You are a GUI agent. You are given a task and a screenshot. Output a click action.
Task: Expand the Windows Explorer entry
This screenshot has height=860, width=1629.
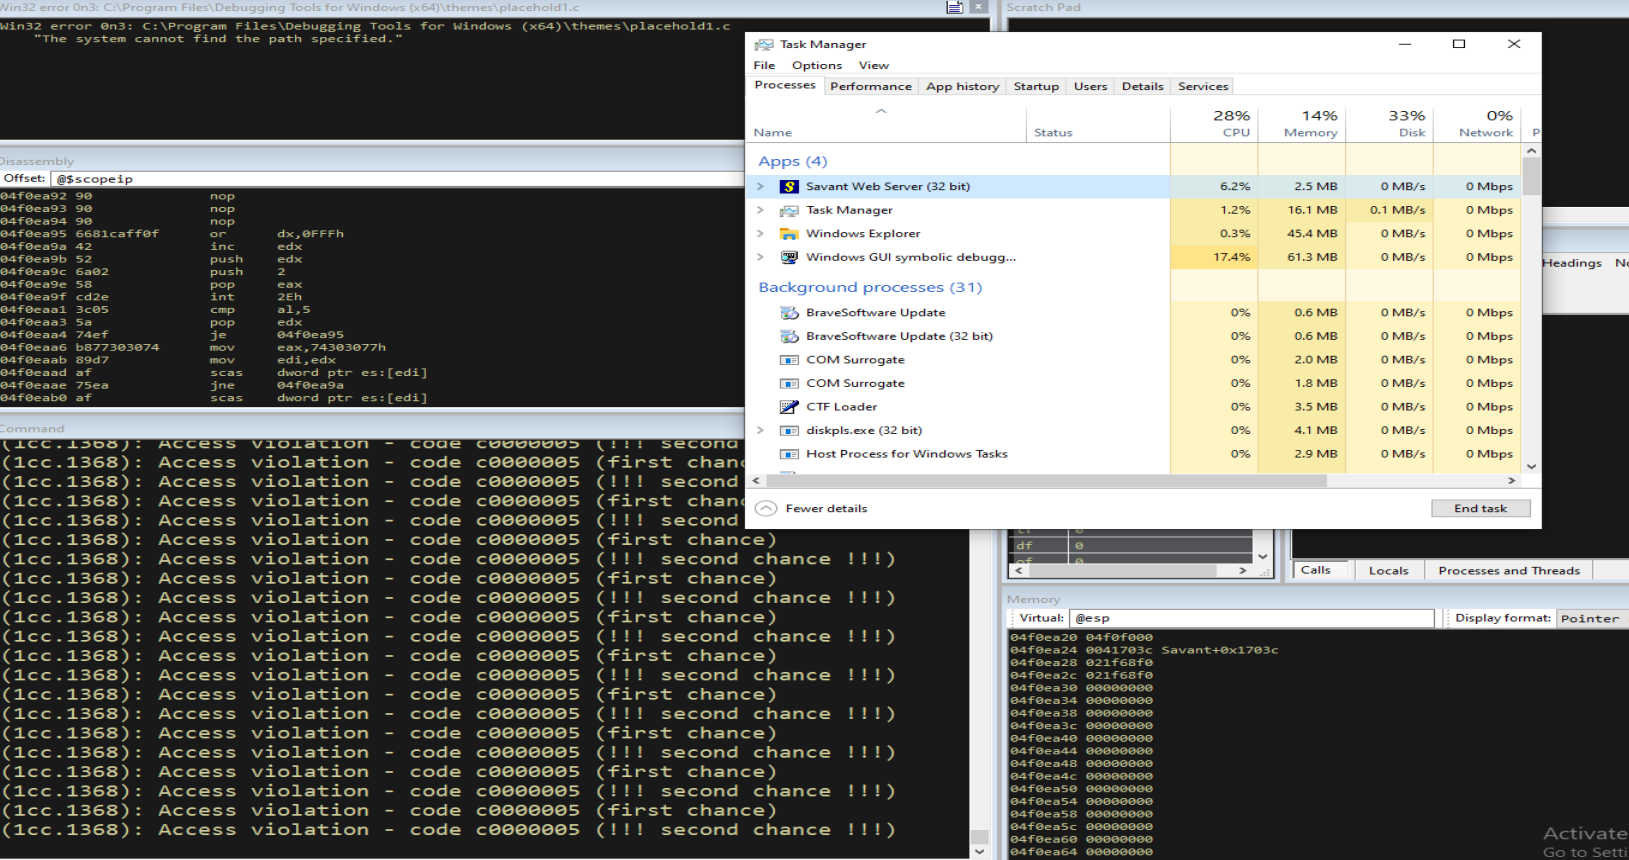pos(760,233)
